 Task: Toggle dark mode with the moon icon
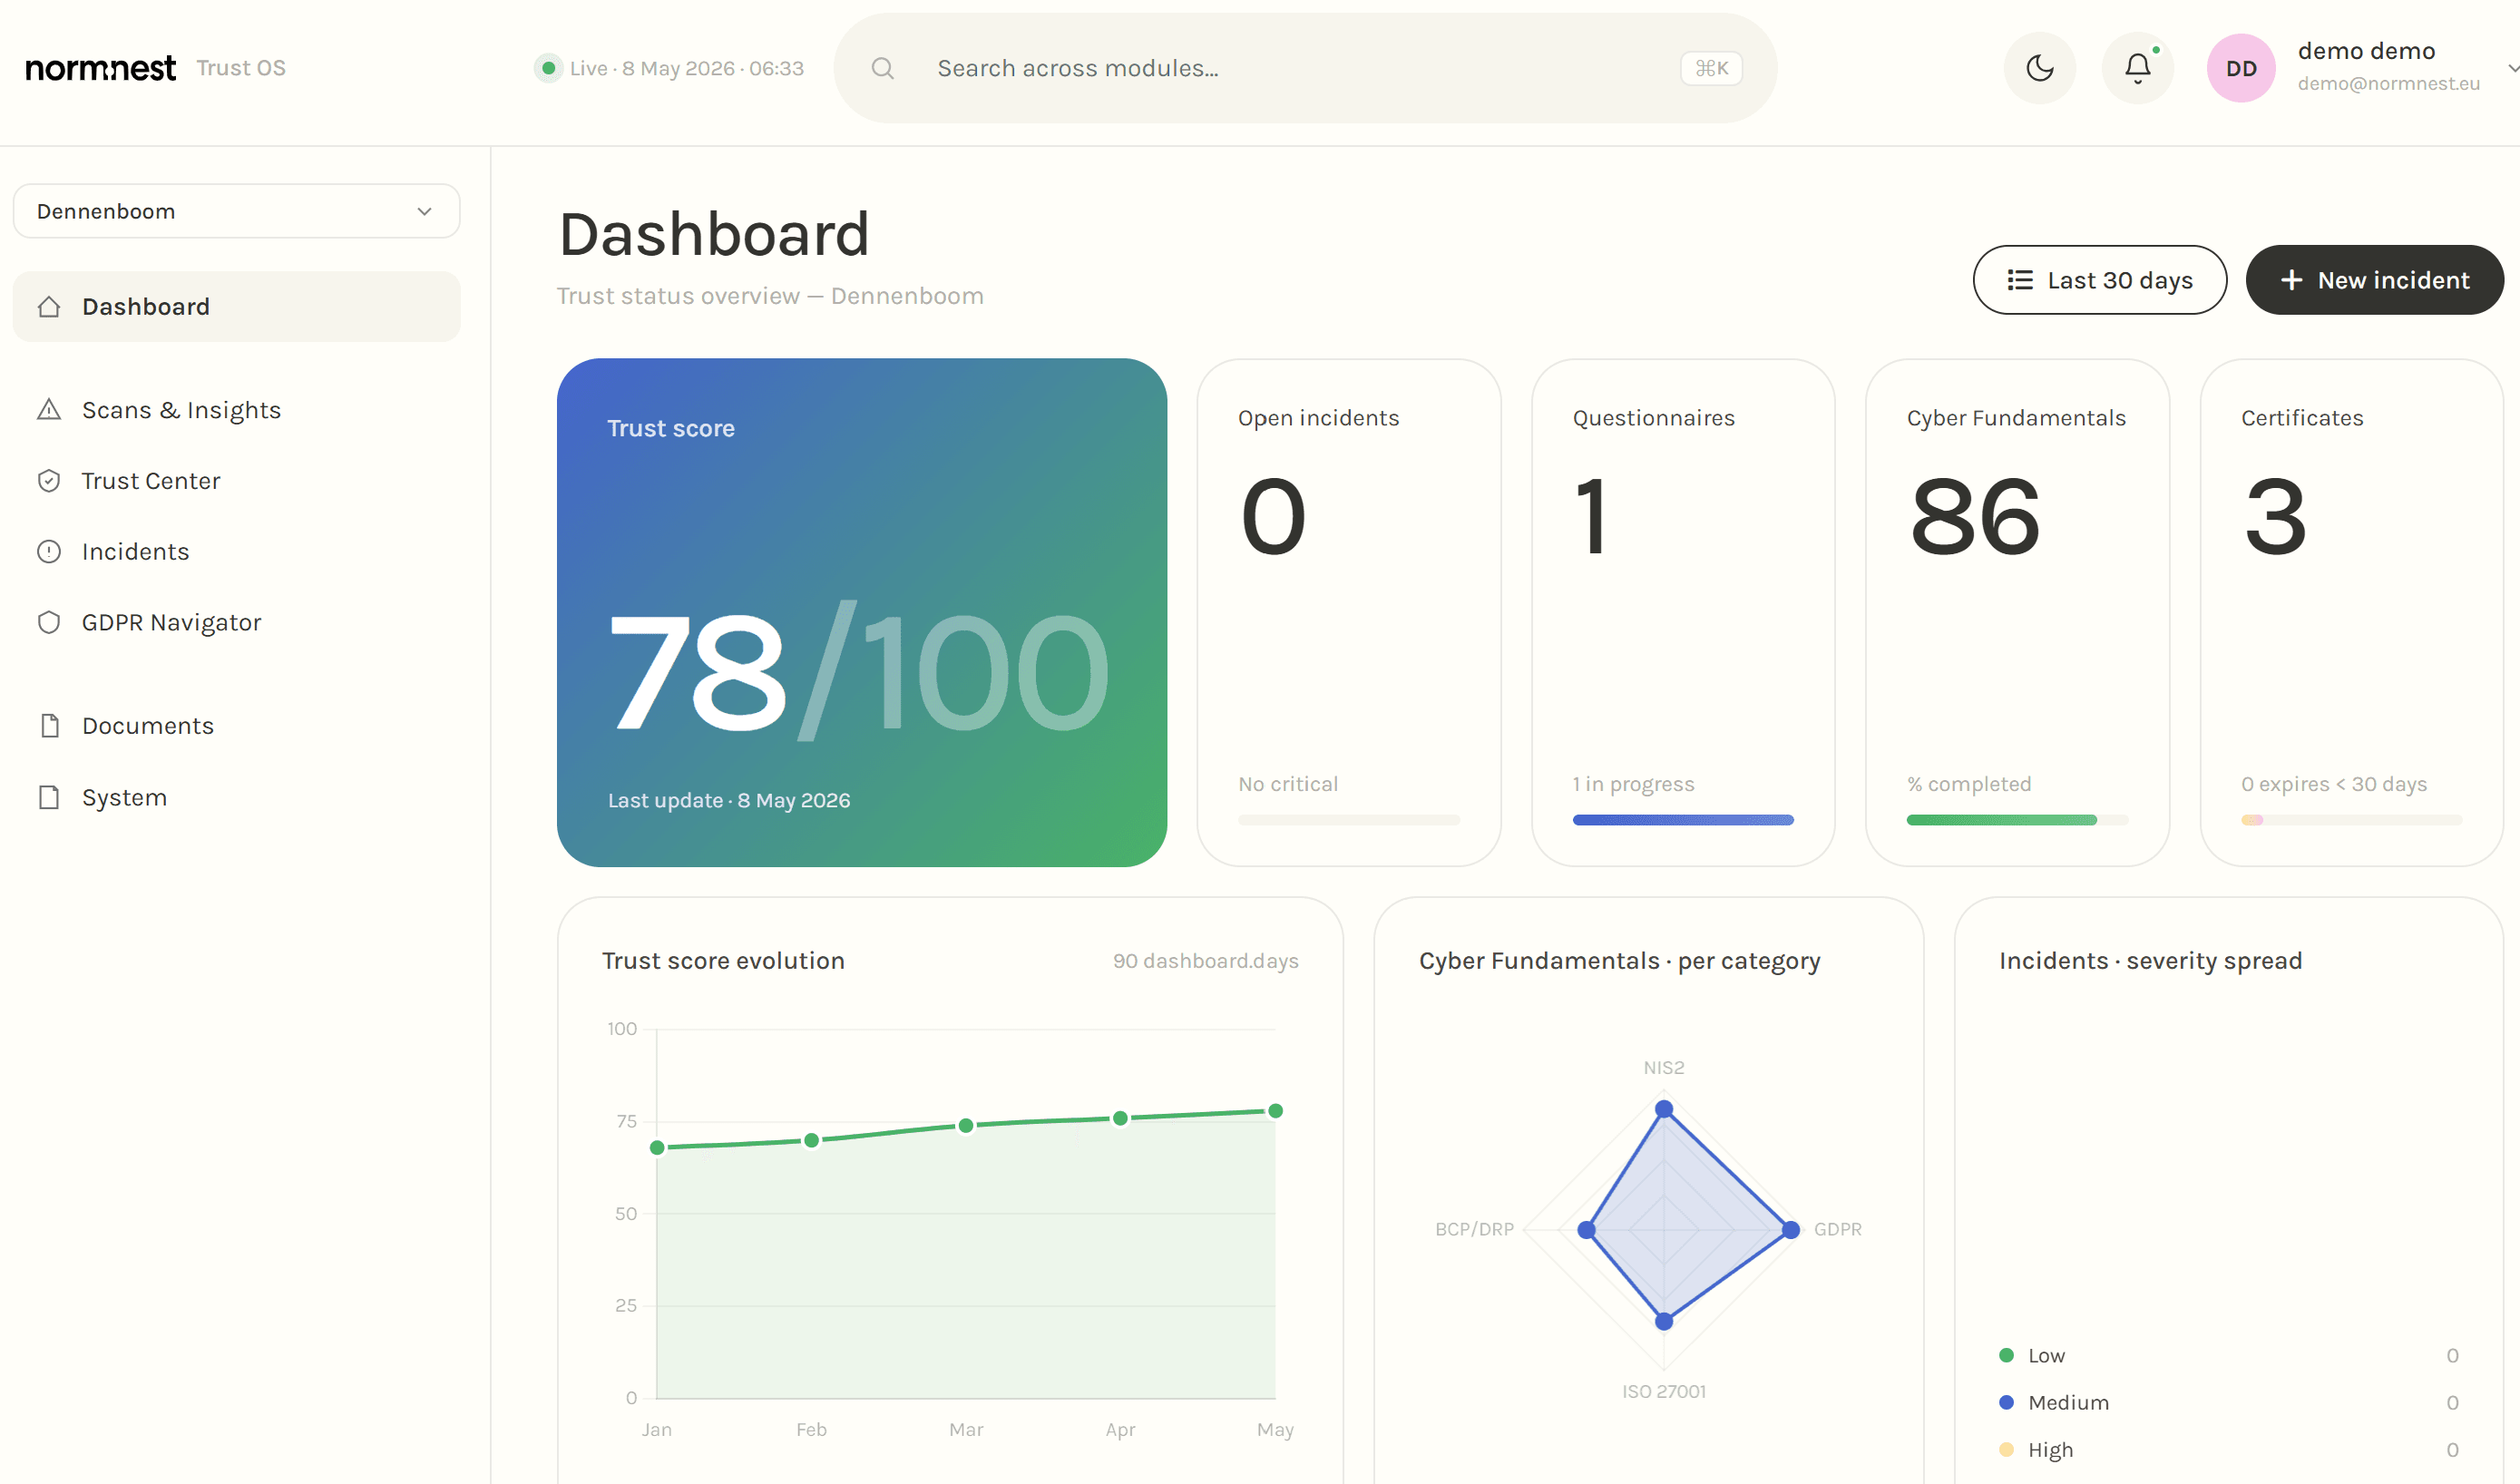tap(2040, 68)
